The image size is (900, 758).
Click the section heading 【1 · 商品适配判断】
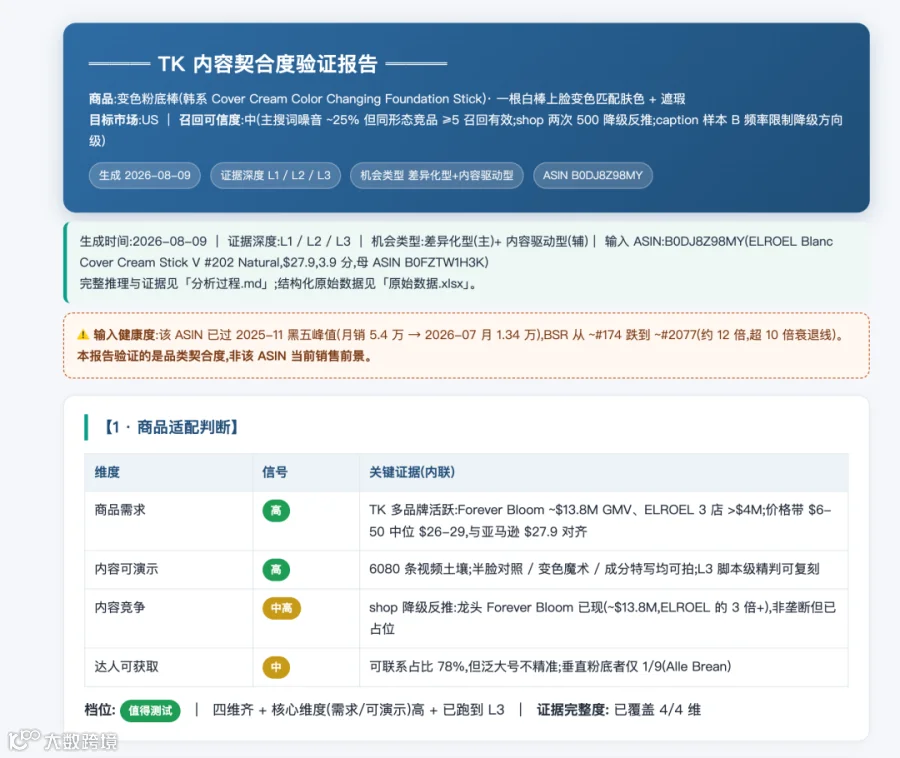[x=171, y=427]
